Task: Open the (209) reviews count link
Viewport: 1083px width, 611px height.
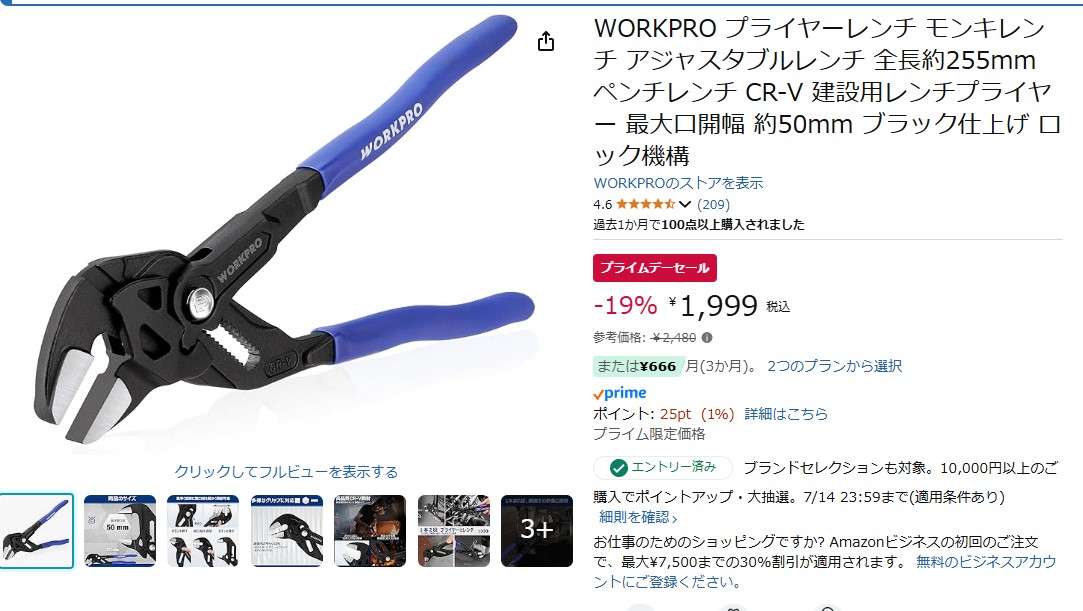Action: 713,204
